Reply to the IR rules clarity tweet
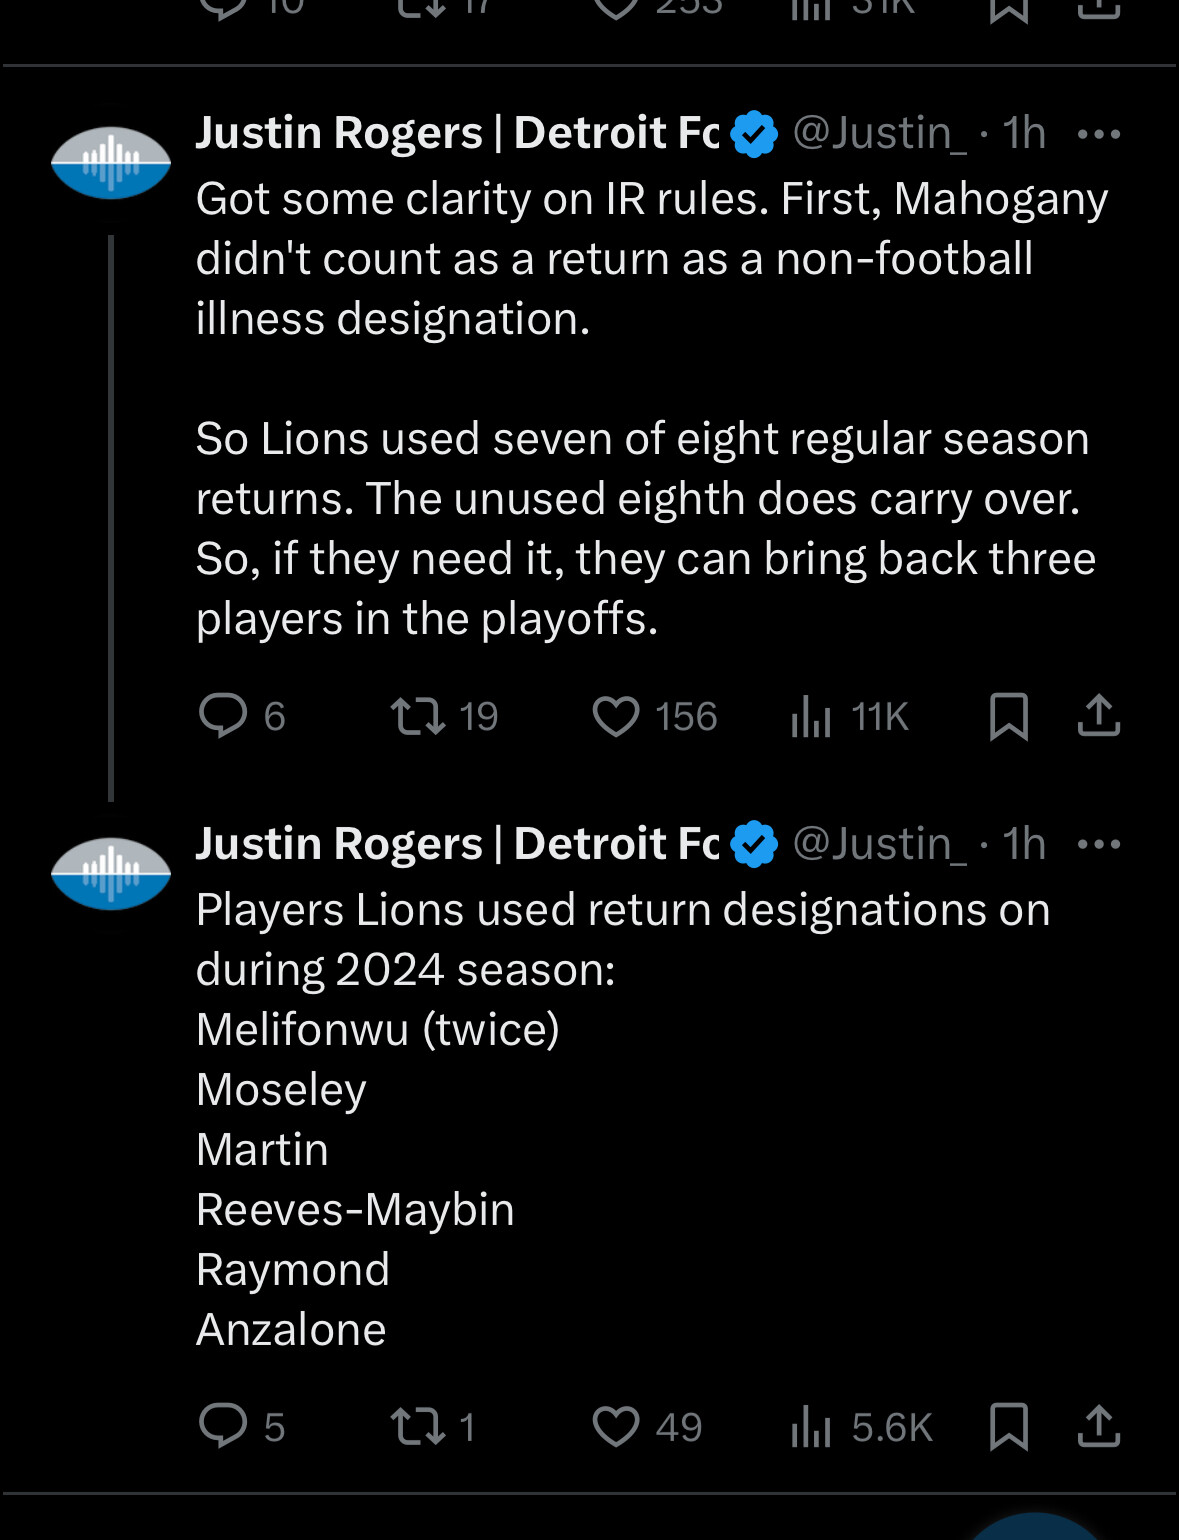 tap(224, 716)
